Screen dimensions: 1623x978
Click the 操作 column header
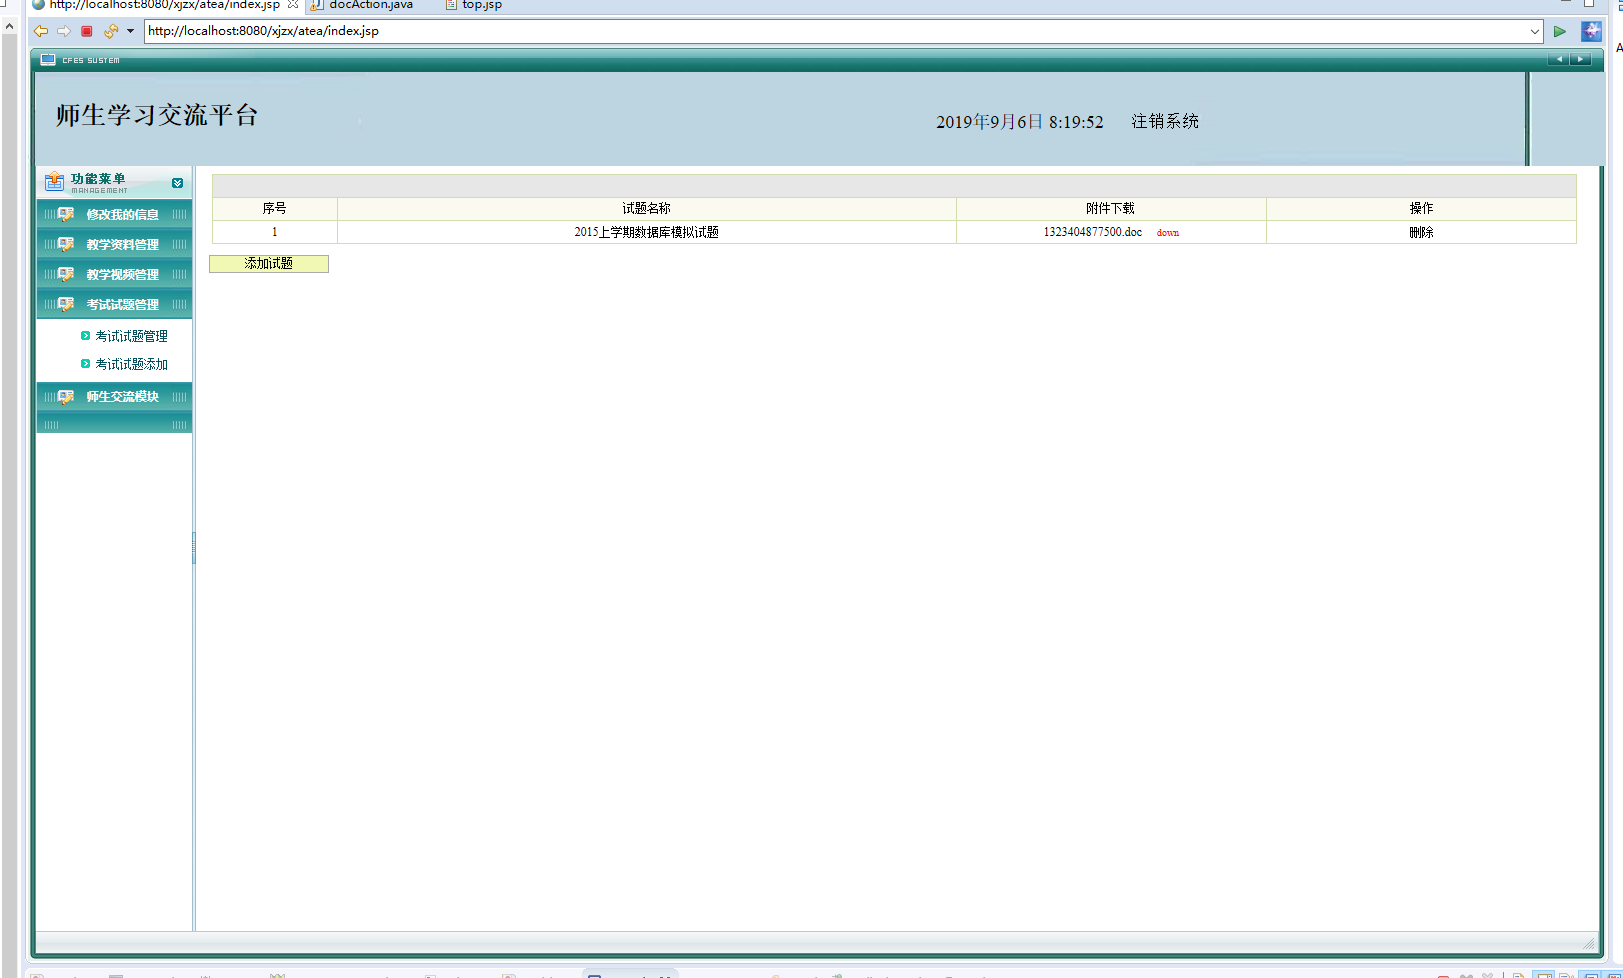tap(1421, 208)
